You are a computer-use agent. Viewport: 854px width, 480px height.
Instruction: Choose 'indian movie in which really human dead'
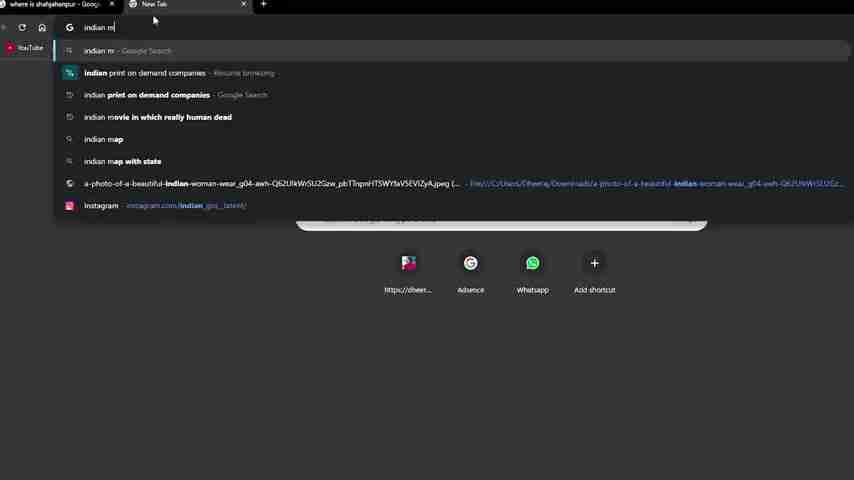coord(158,117)
